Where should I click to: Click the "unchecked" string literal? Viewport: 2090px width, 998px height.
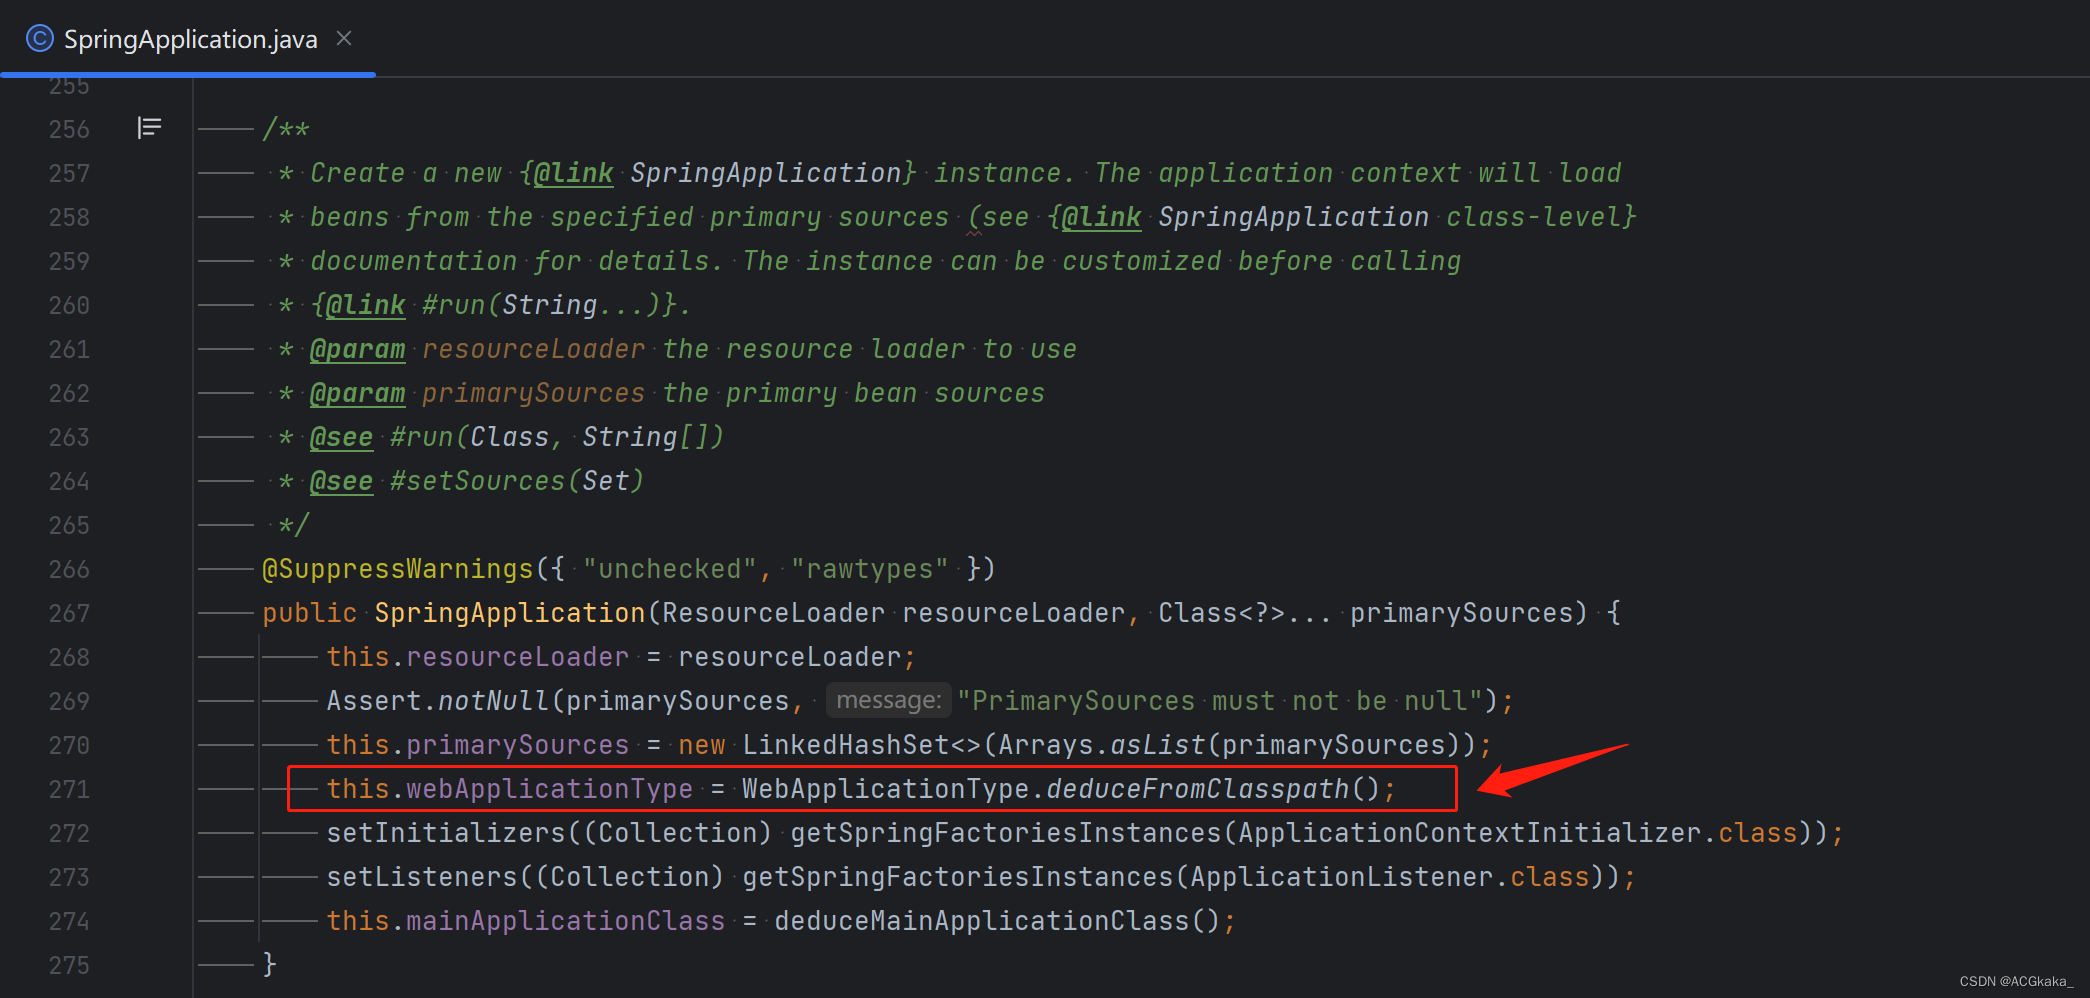670,569
